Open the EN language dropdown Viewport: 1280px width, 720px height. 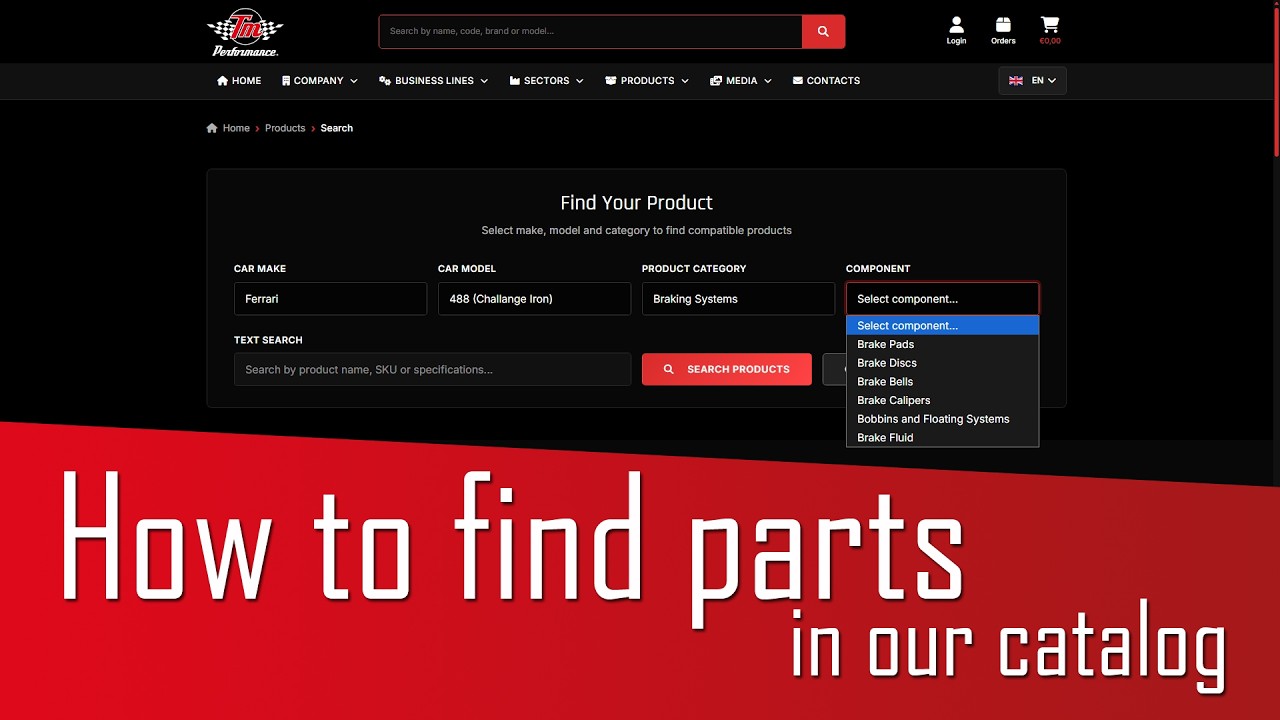[x=1033, y=81]
